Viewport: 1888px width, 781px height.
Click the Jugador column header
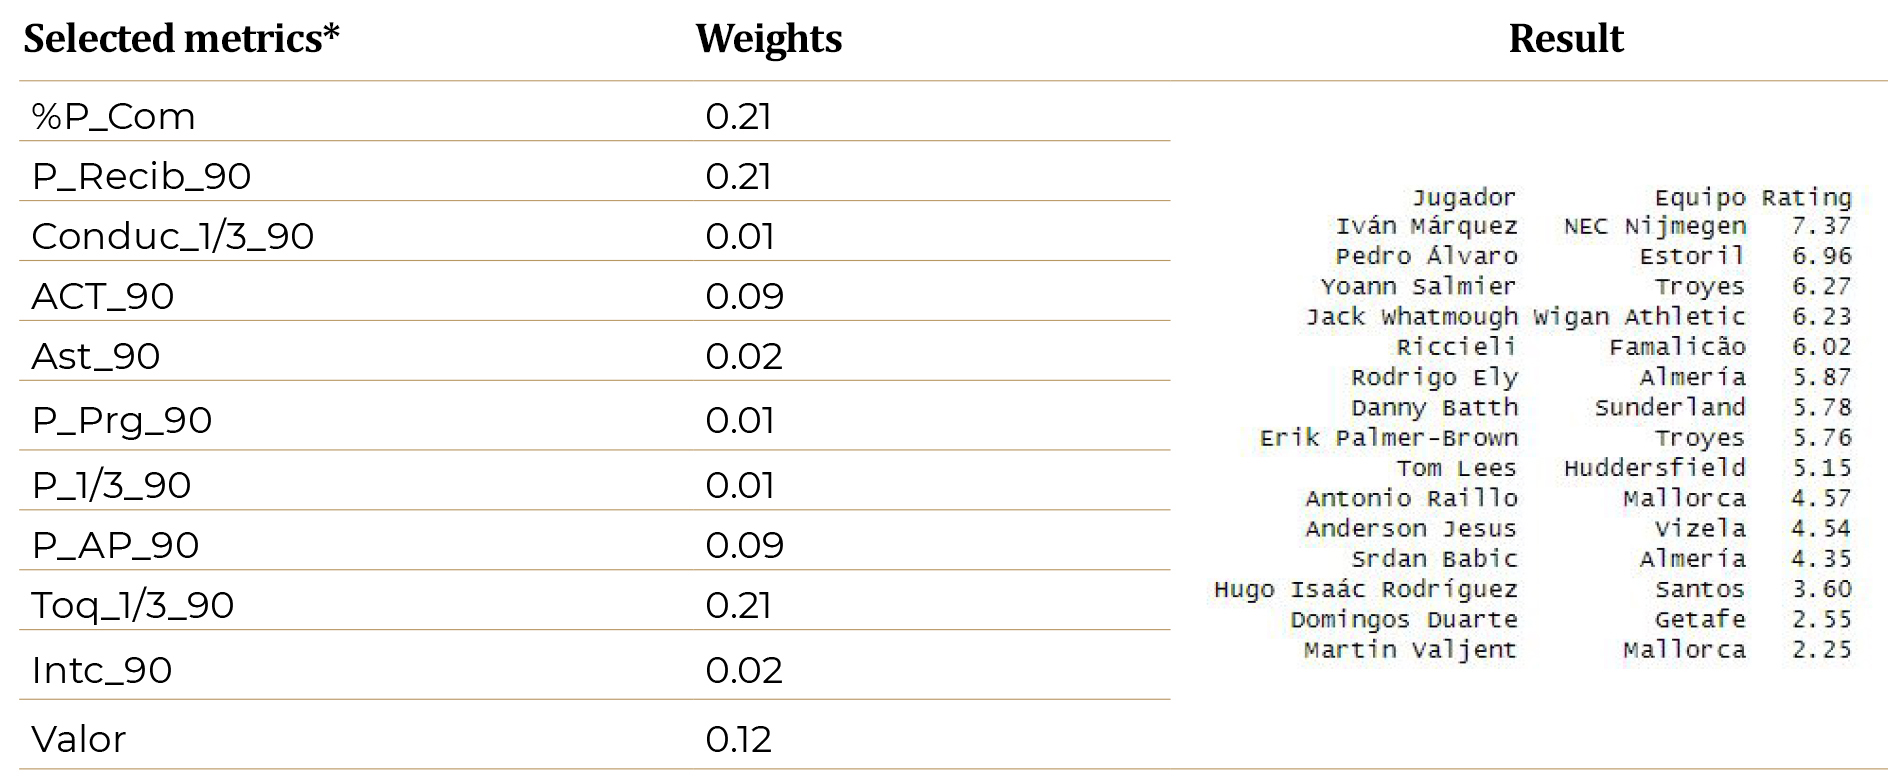[x=1463, y=197]
